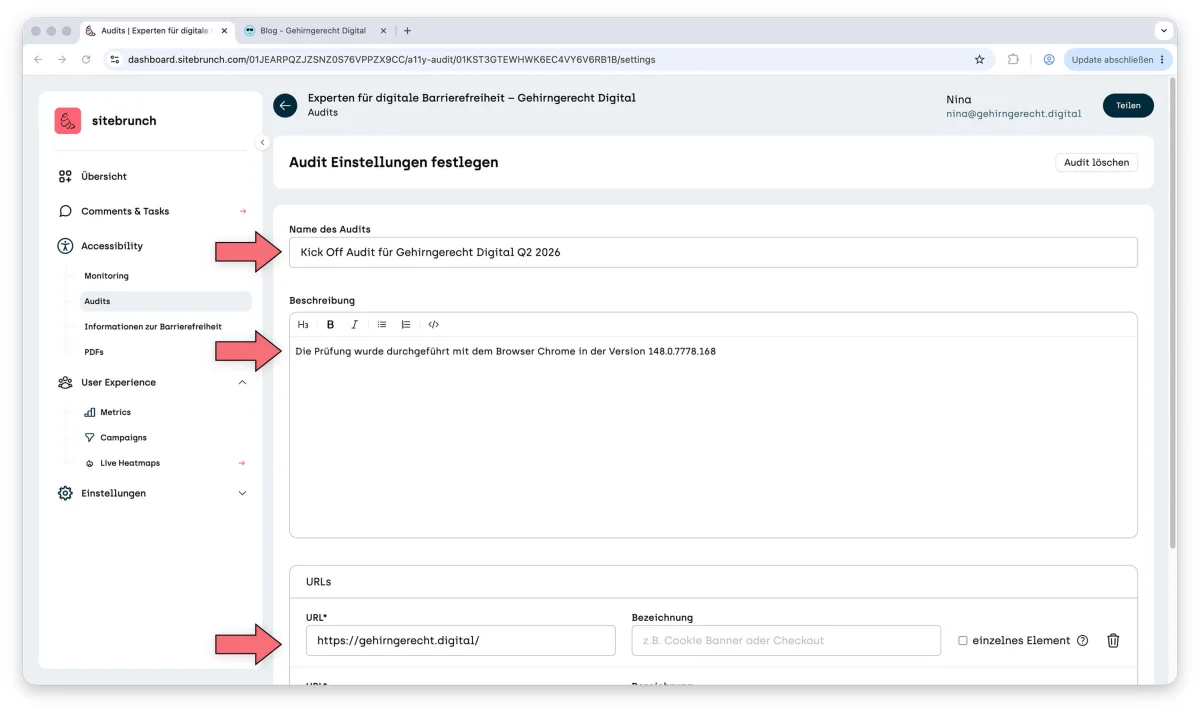Click the Comments & Tasks red arrow indicator
This screenshot has width=1200, height=713.
click(243, 211)
